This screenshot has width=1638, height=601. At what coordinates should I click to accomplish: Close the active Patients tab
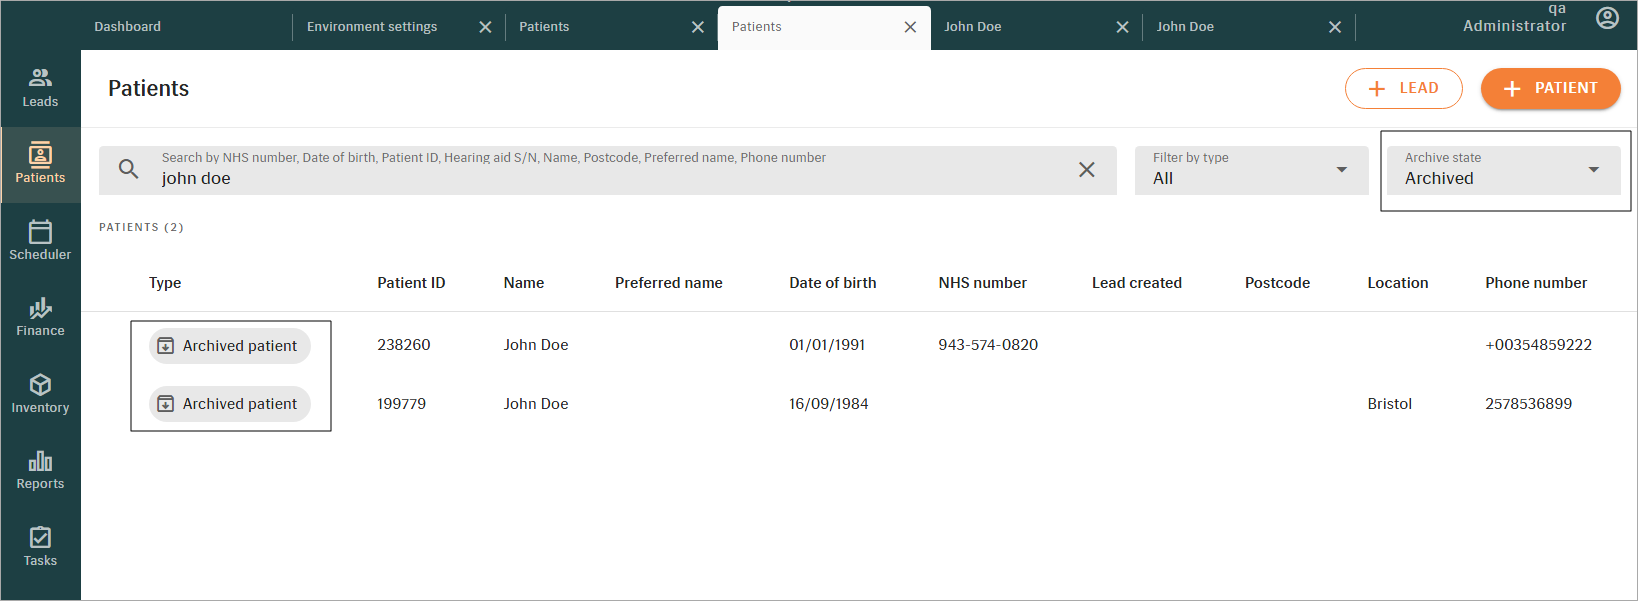tap(910, 27)
